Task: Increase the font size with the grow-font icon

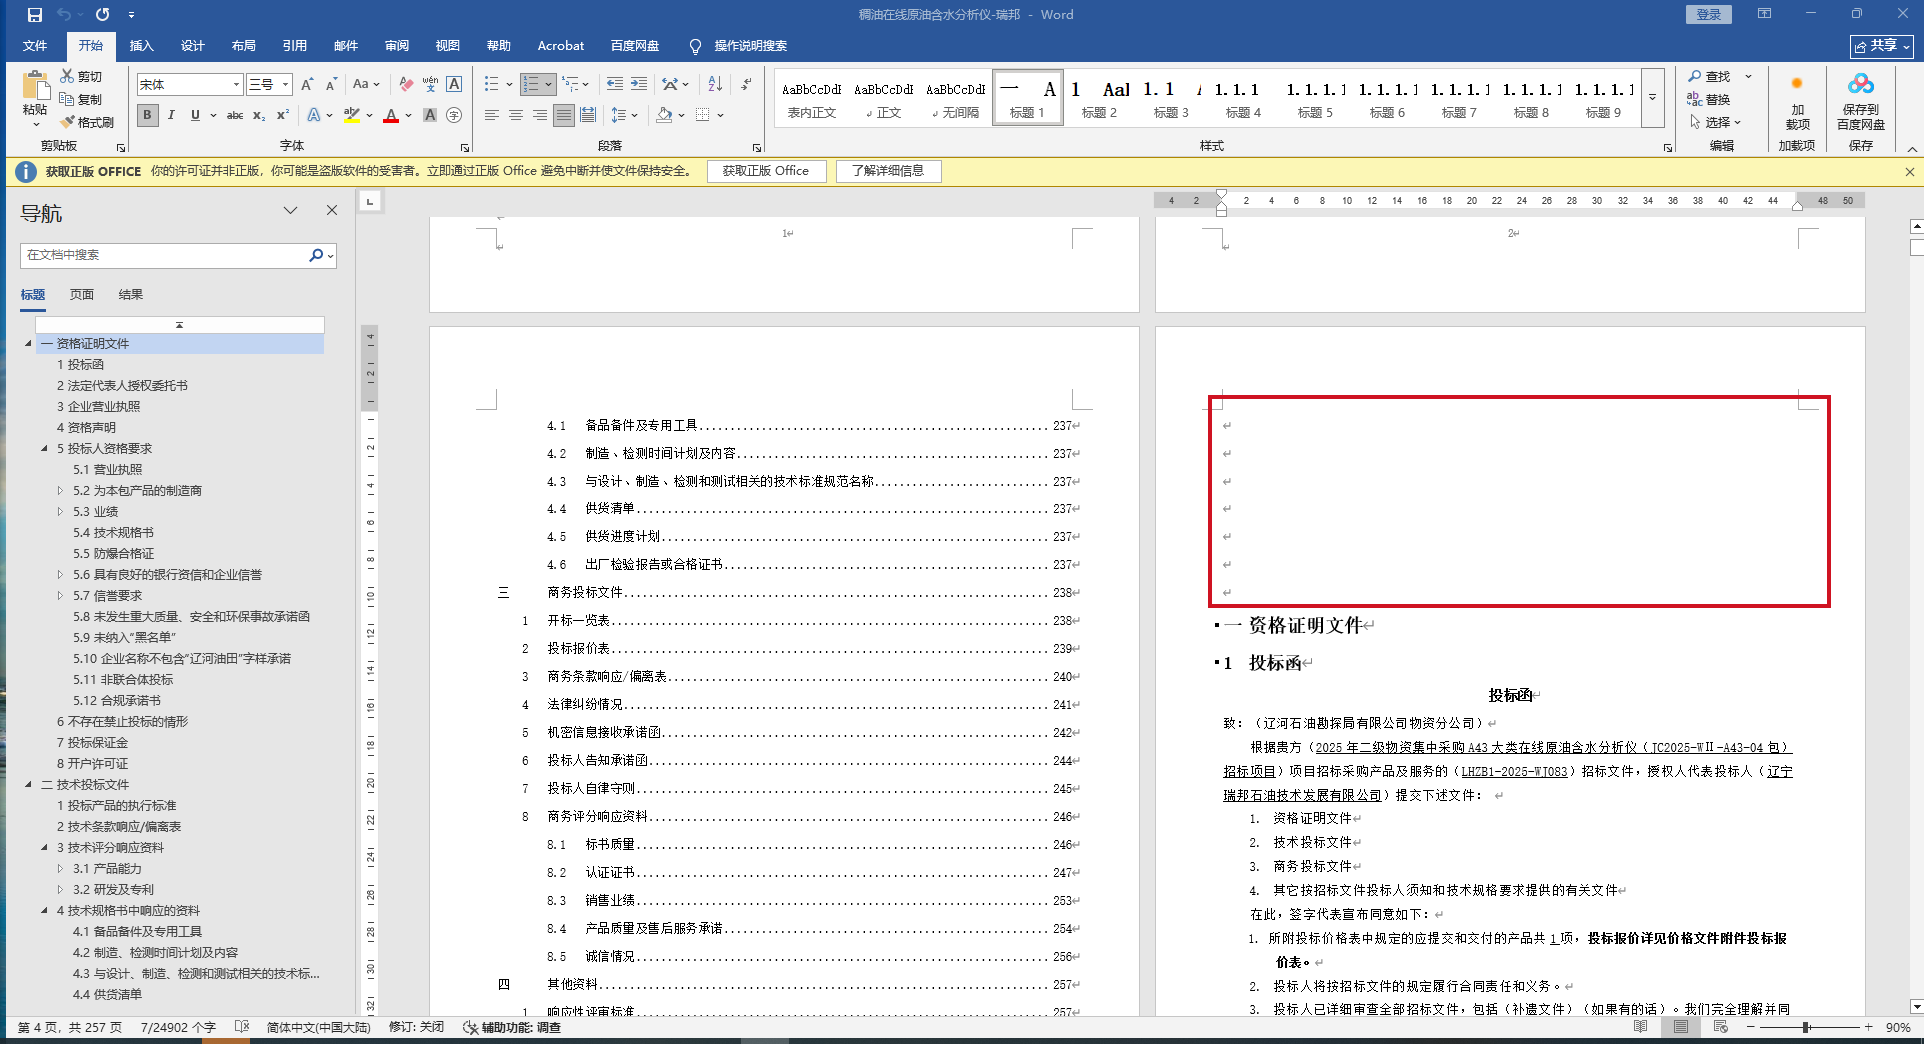Action: coord(307,85)
